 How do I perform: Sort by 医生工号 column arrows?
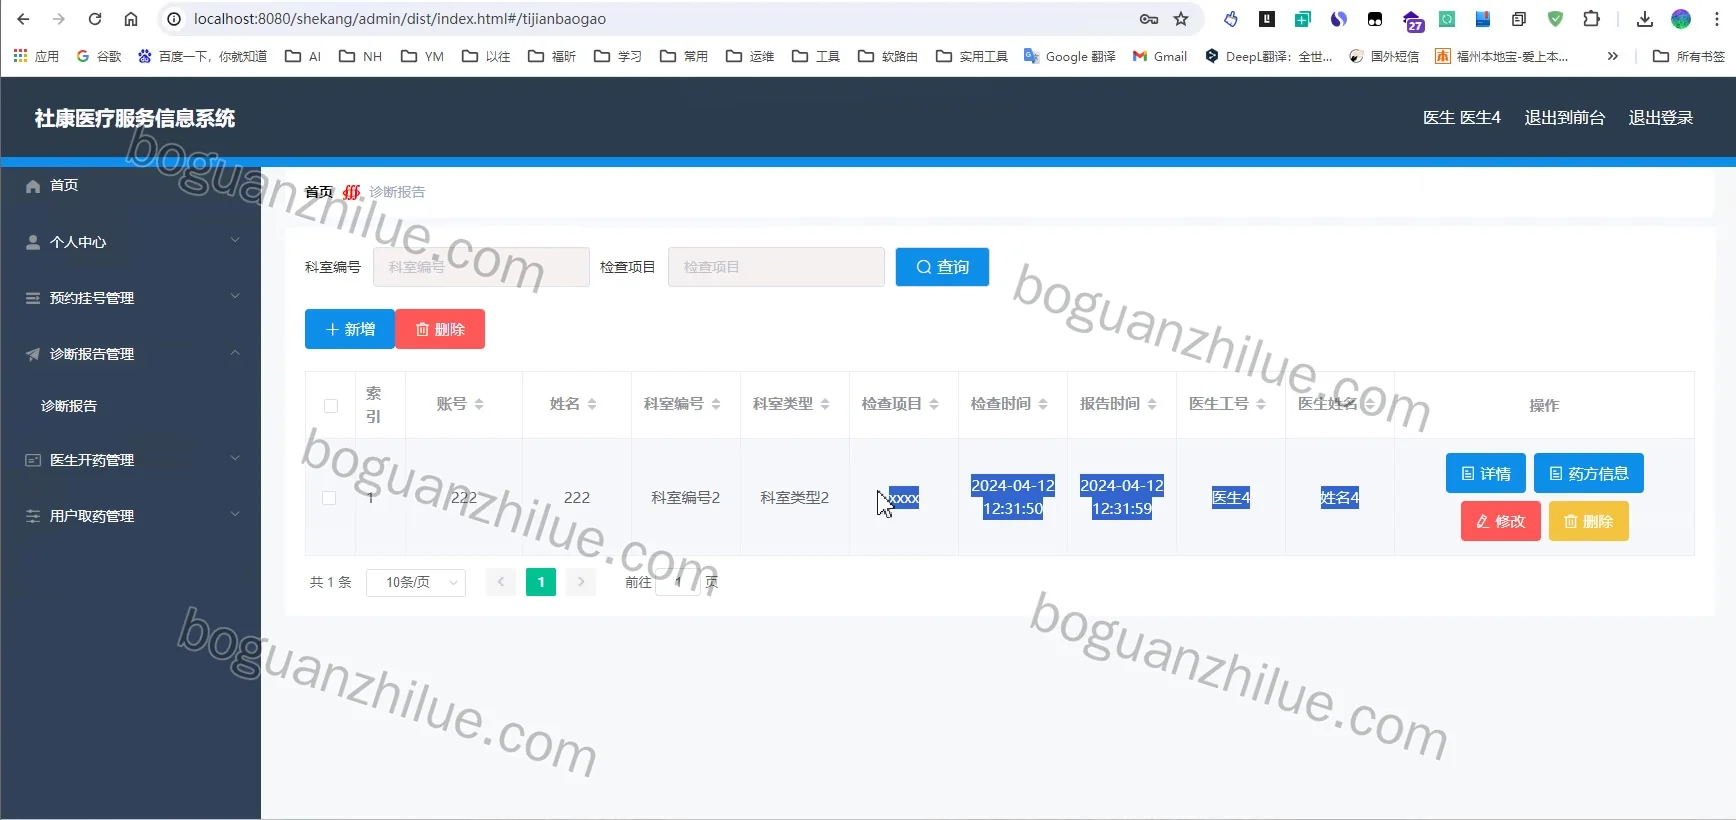[1261, 404]
